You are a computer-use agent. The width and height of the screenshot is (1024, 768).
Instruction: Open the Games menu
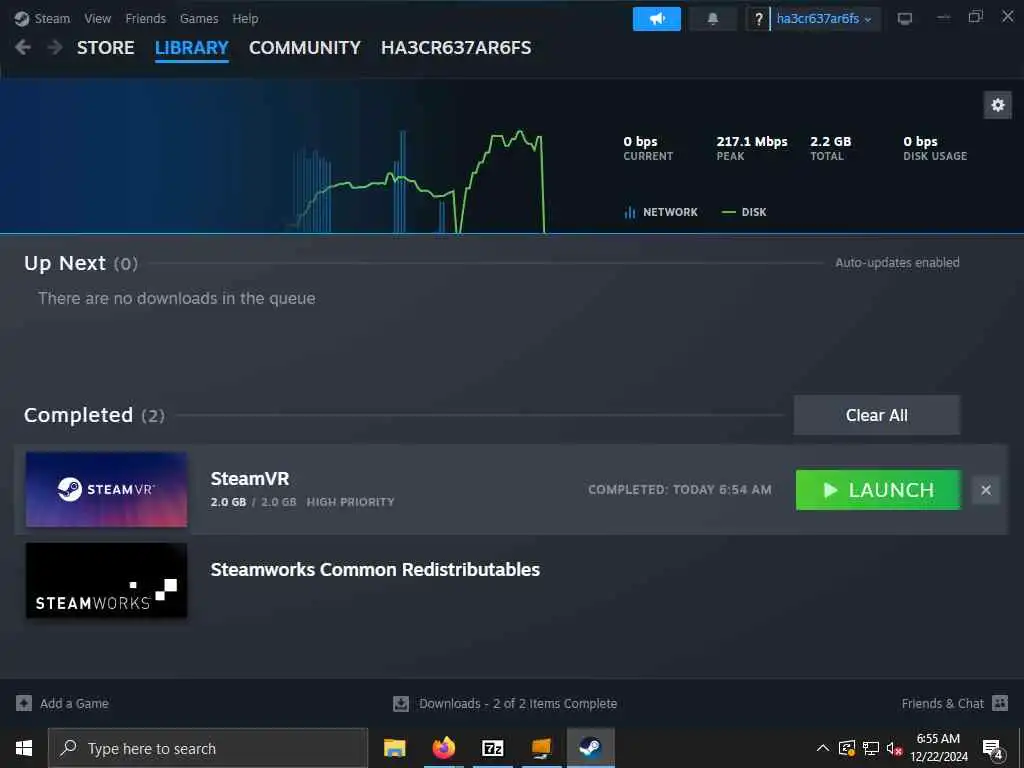coord(199,18)
